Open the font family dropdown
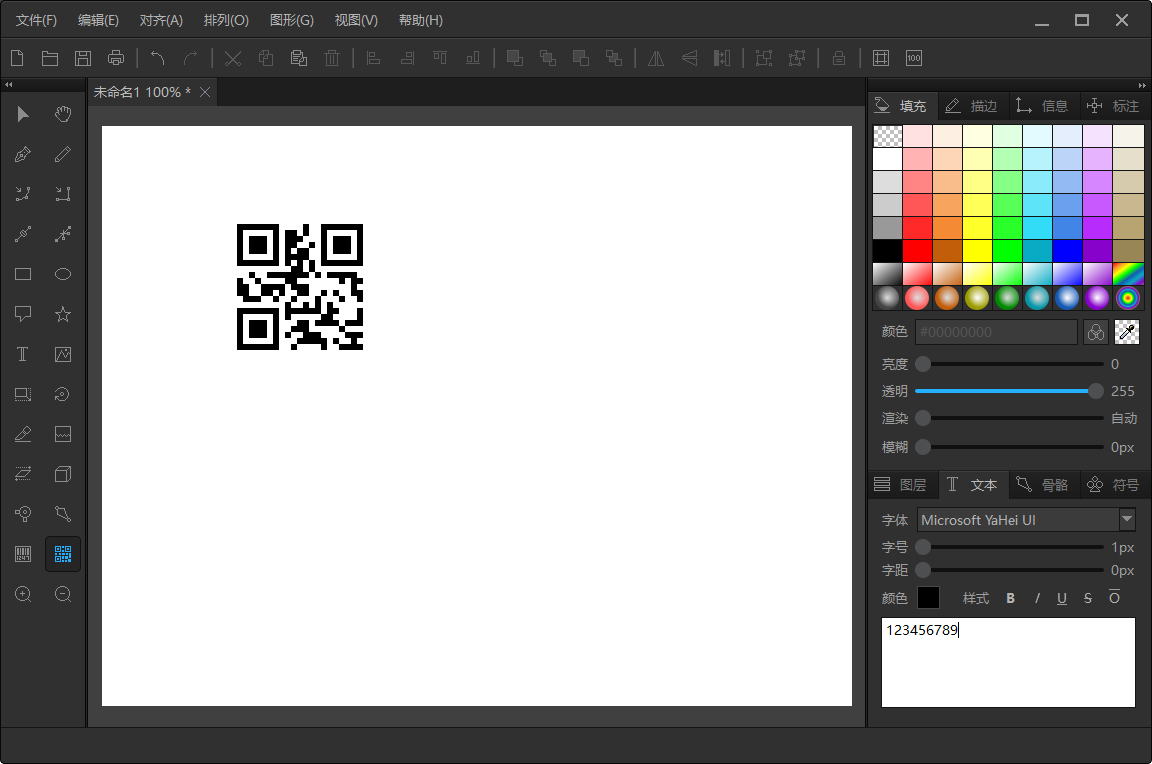Screen dimensions: 1152x764 coord(1127,519)
